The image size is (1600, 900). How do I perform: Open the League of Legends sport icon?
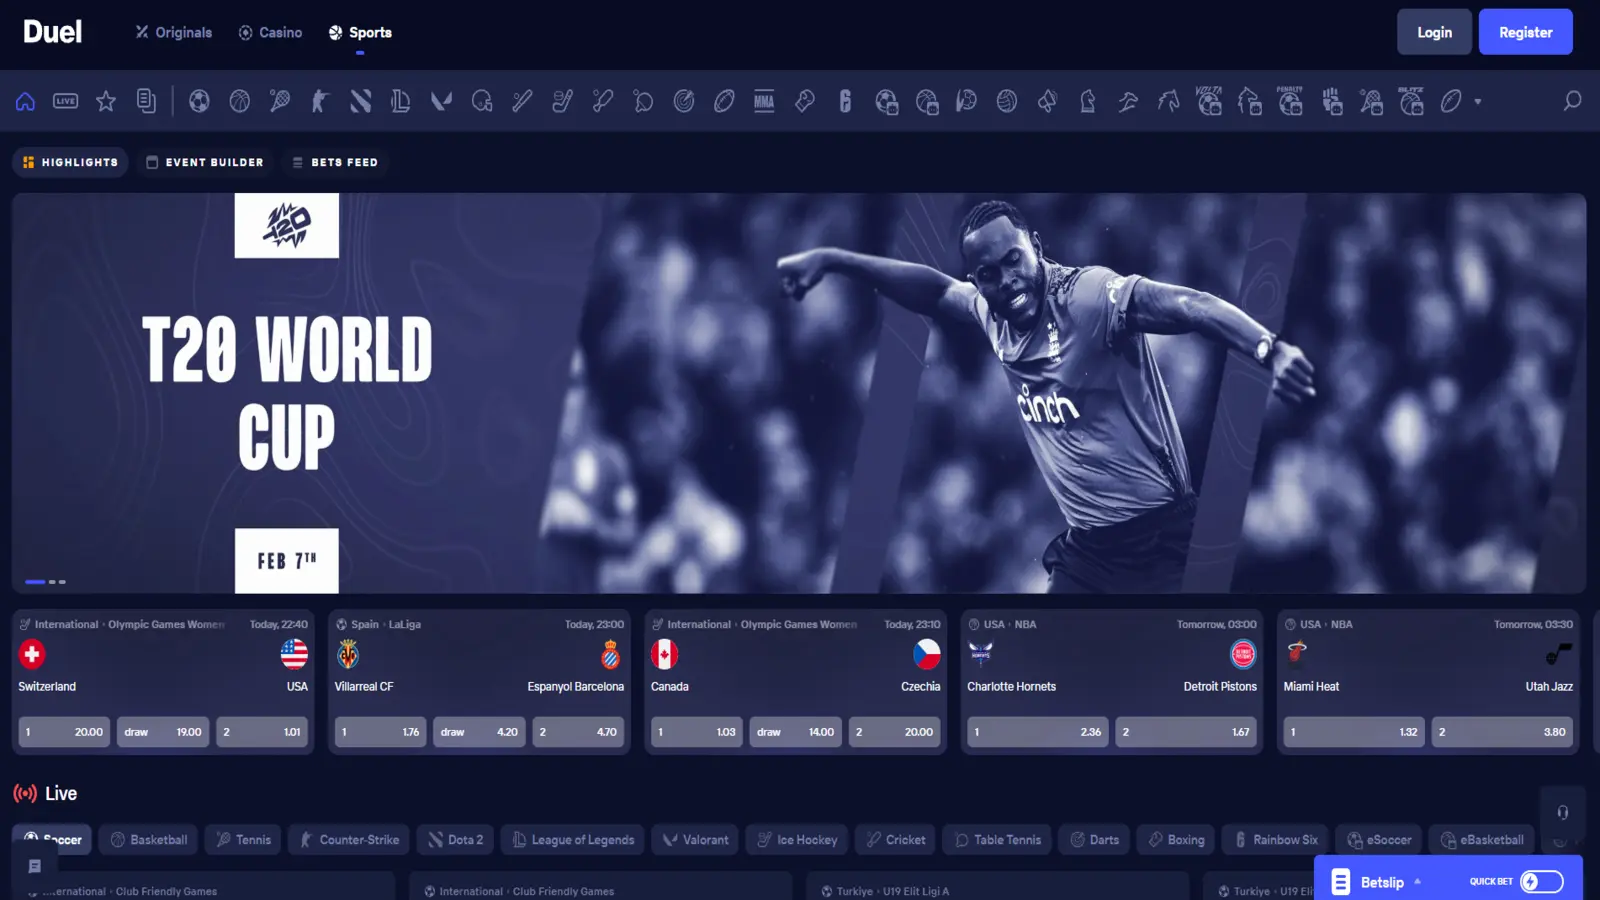[x=401, y=101]
